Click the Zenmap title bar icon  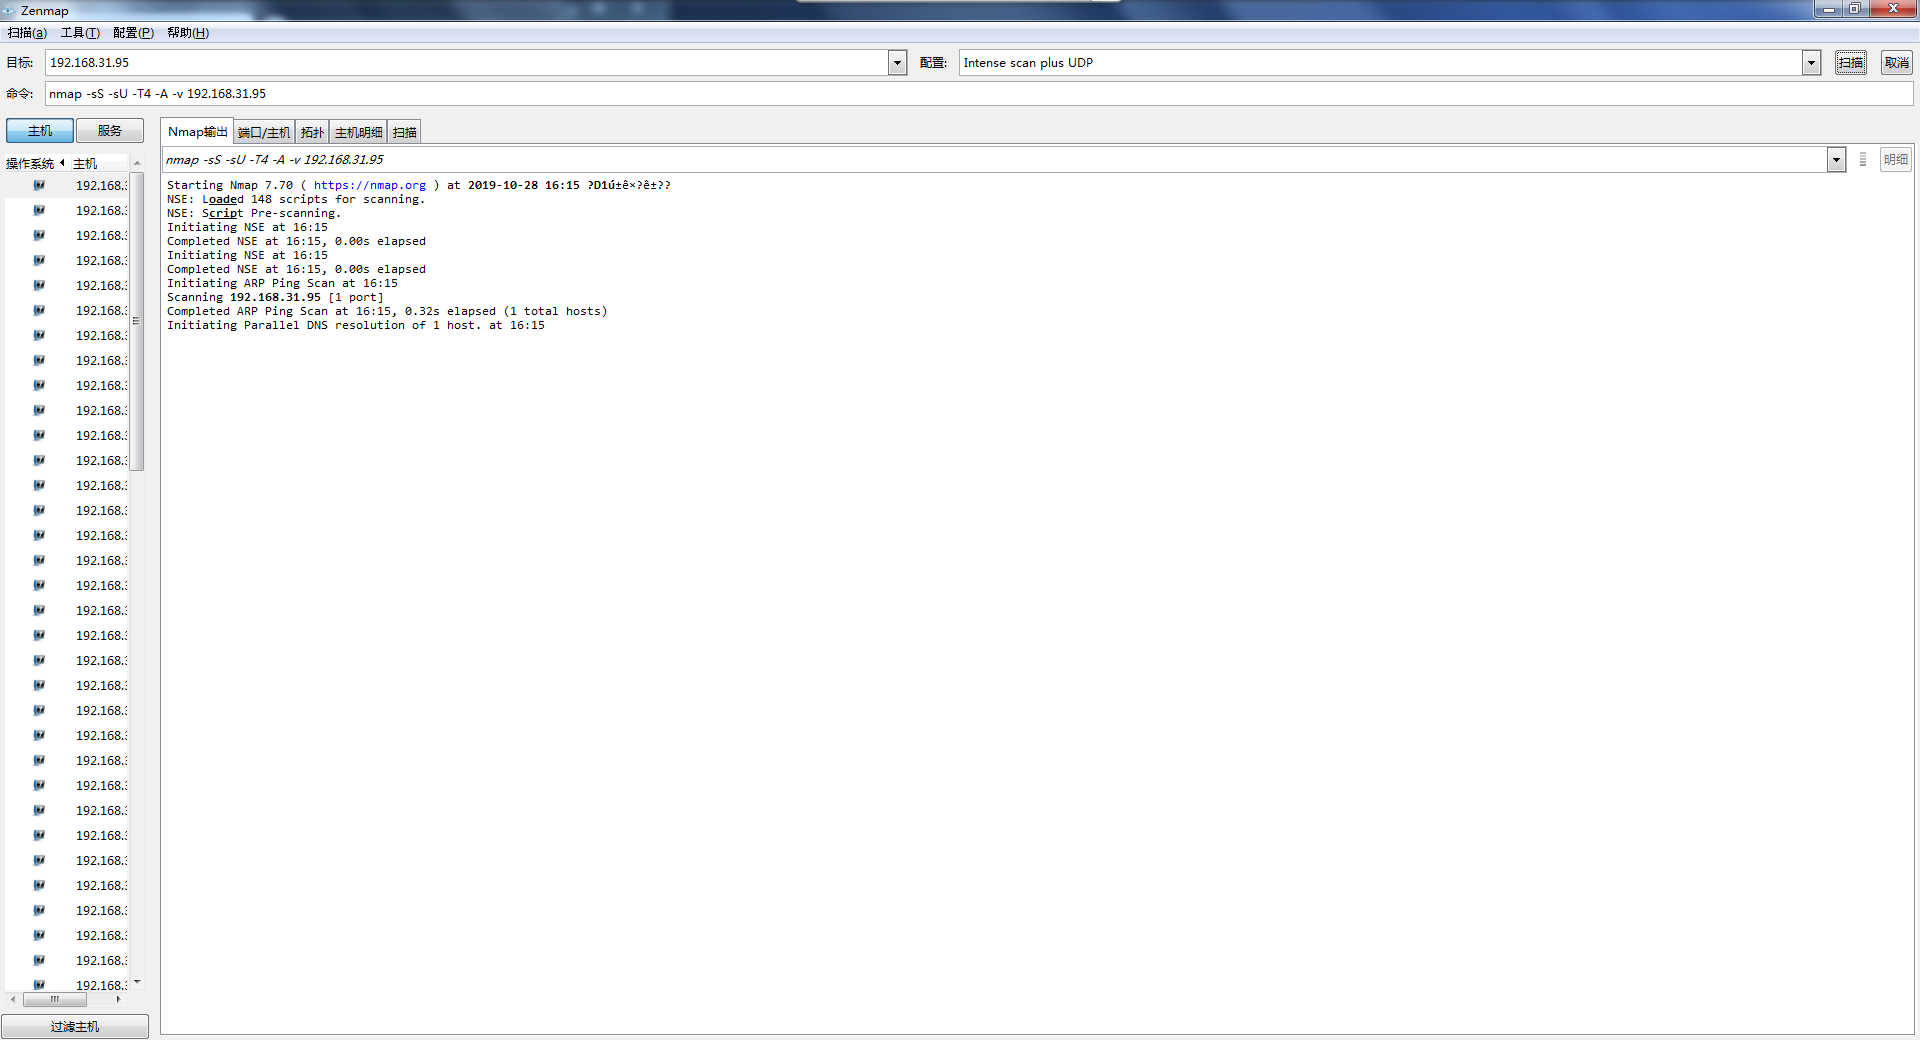click(x=9, y=10)
